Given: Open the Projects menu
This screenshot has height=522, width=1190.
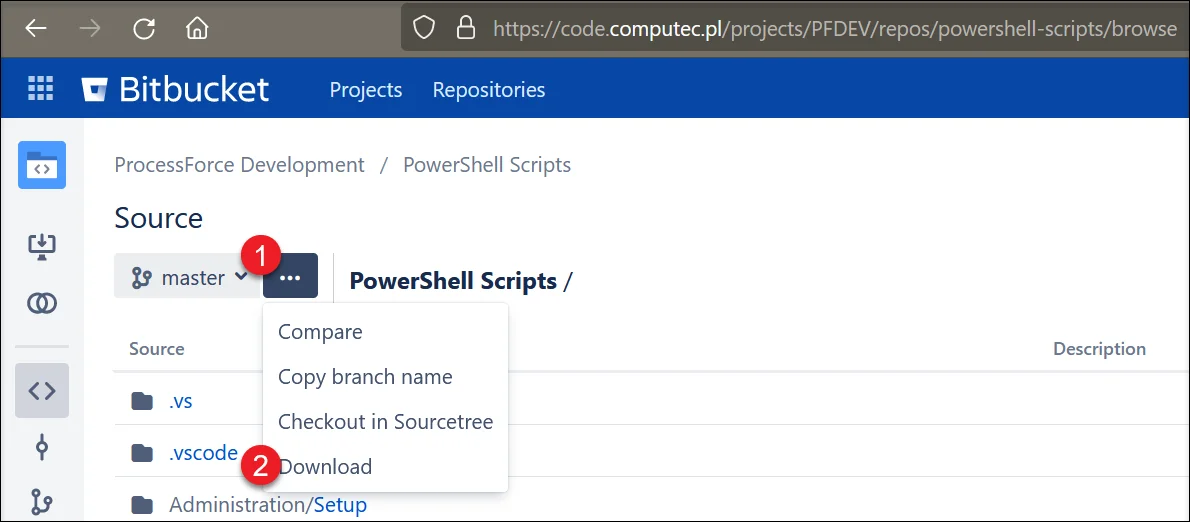Looking at the screenshot, I should pyautogui.click(x=365, y=90).
